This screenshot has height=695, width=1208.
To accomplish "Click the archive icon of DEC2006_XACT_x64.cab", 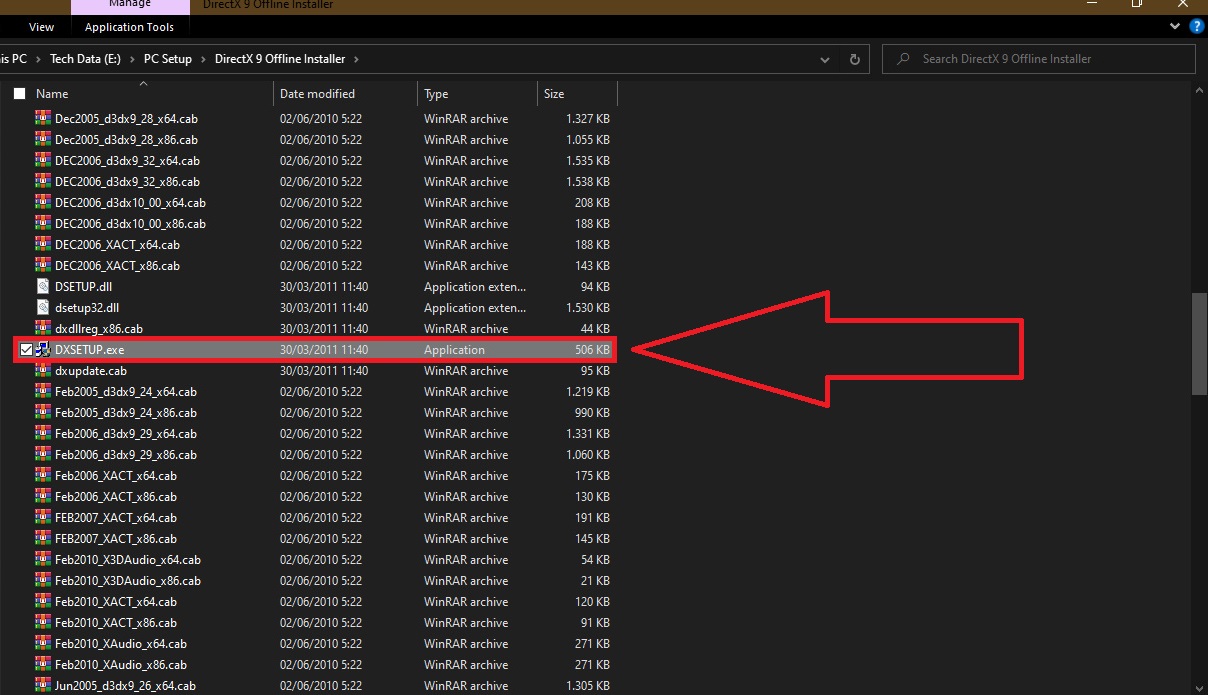I will tap(43, 244).
